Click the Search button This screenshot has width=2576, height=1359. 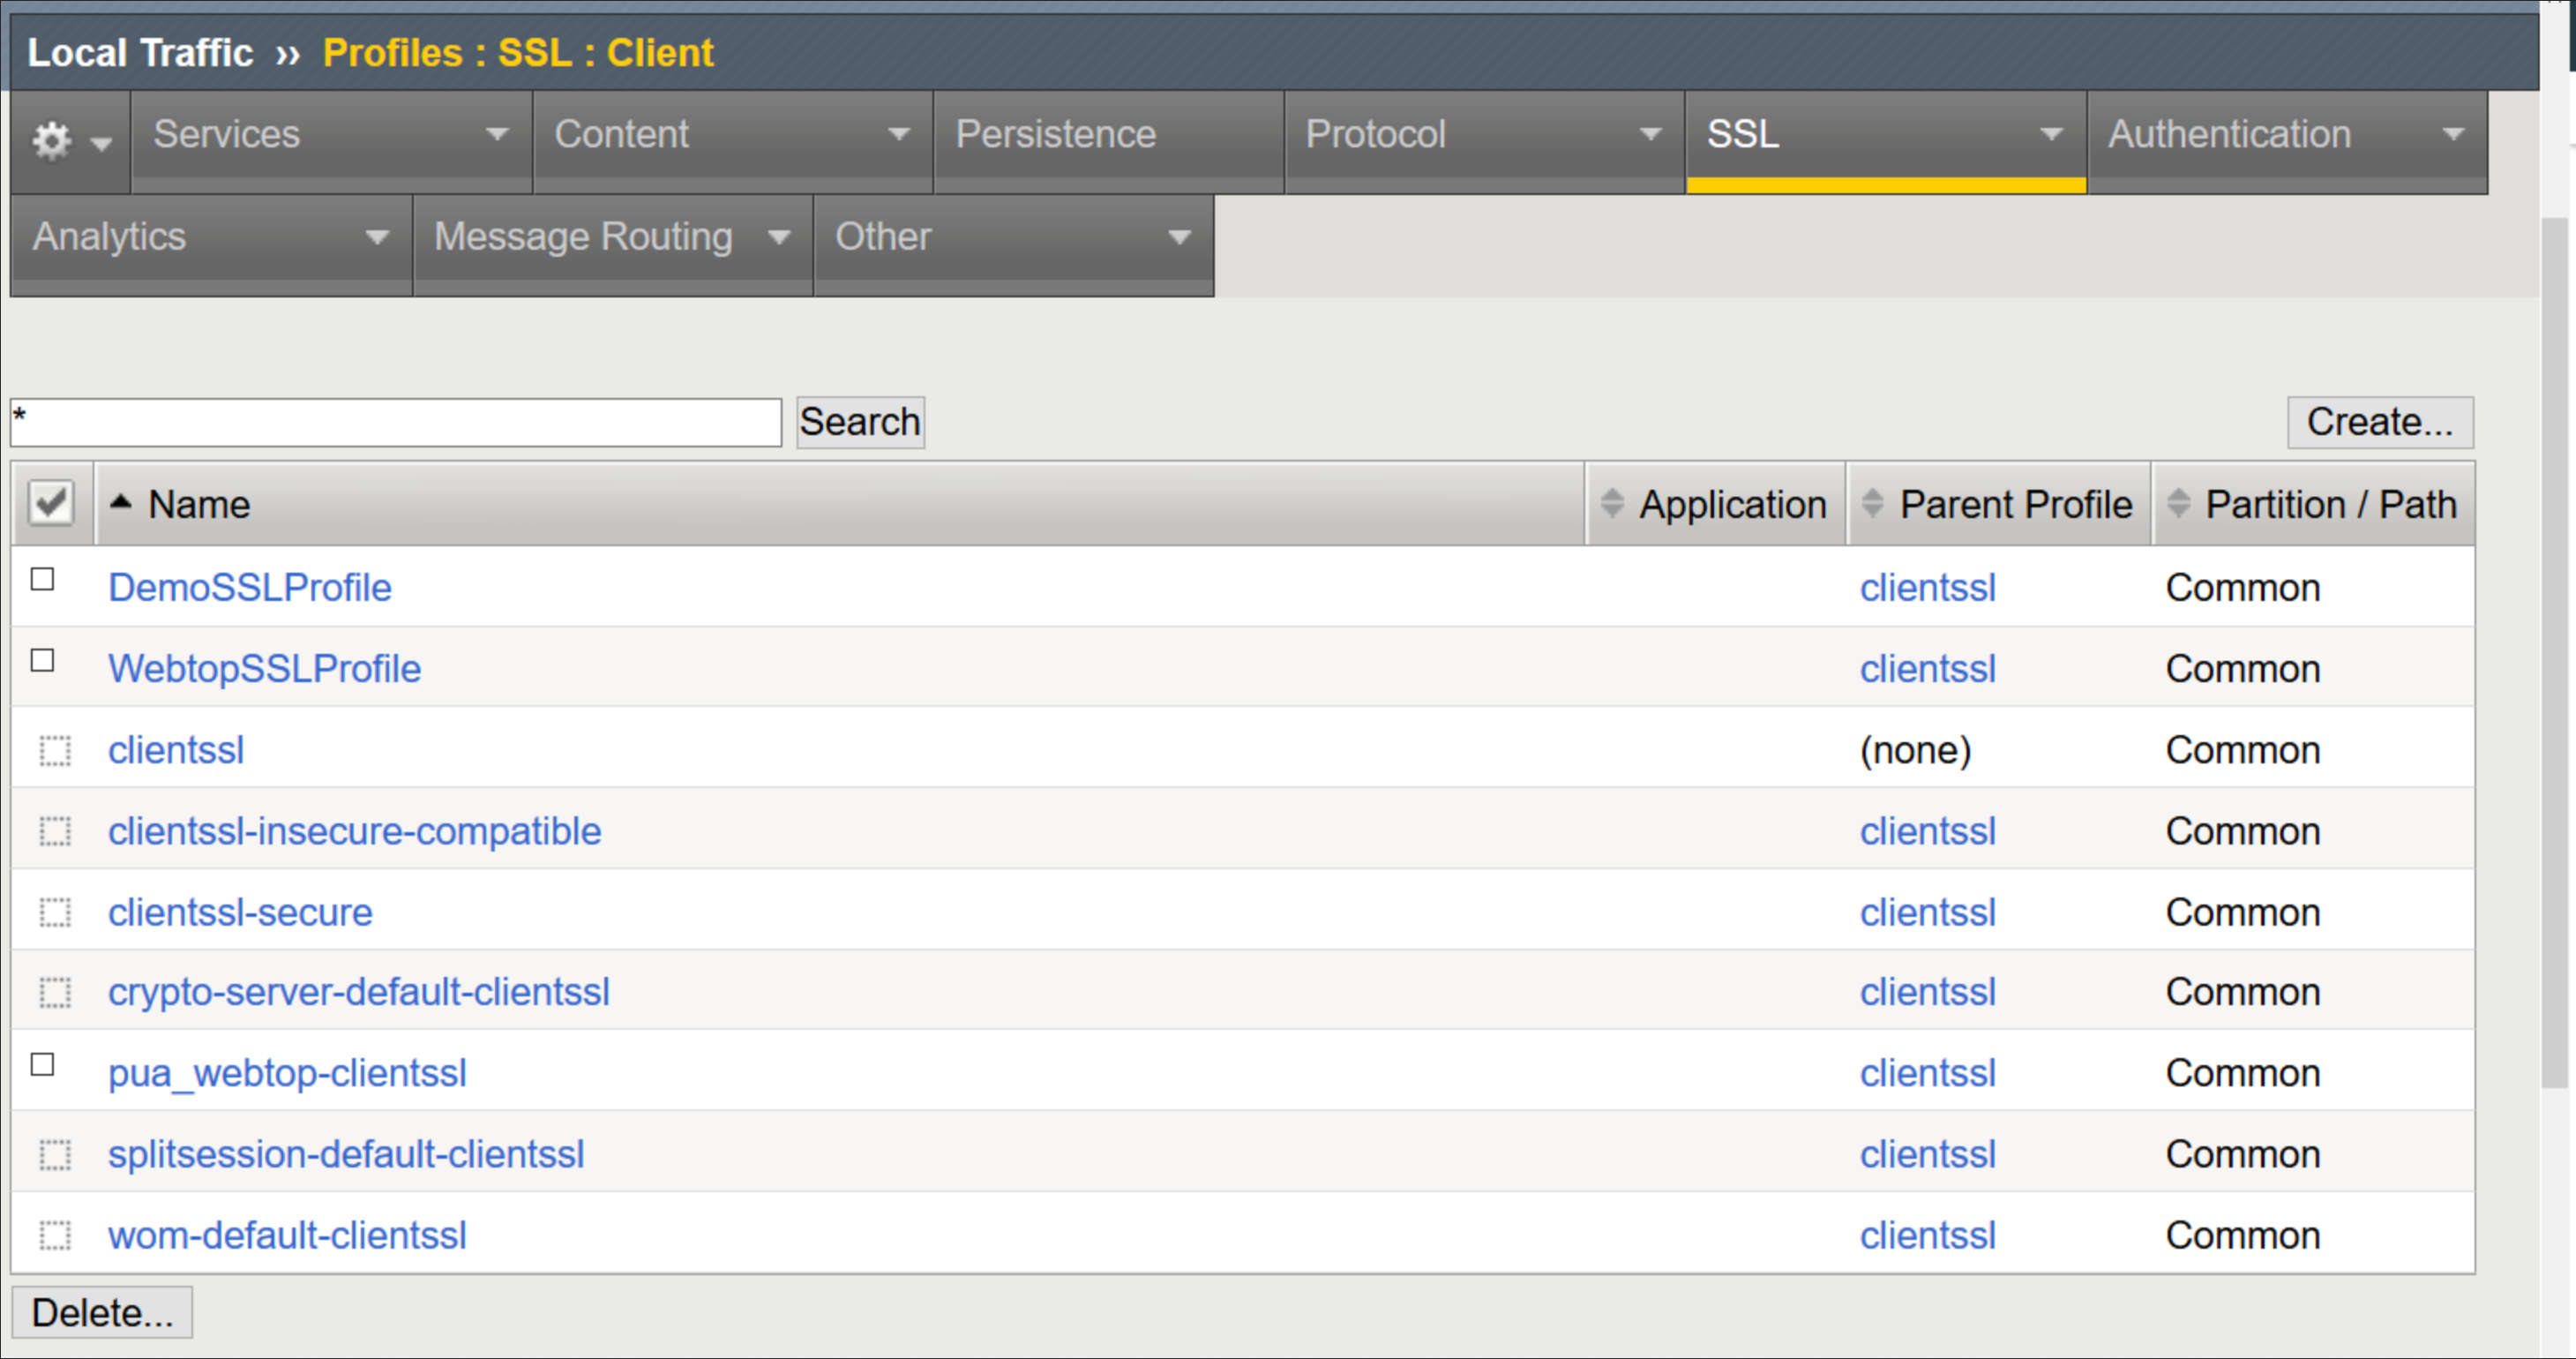[x=859, y=421]
